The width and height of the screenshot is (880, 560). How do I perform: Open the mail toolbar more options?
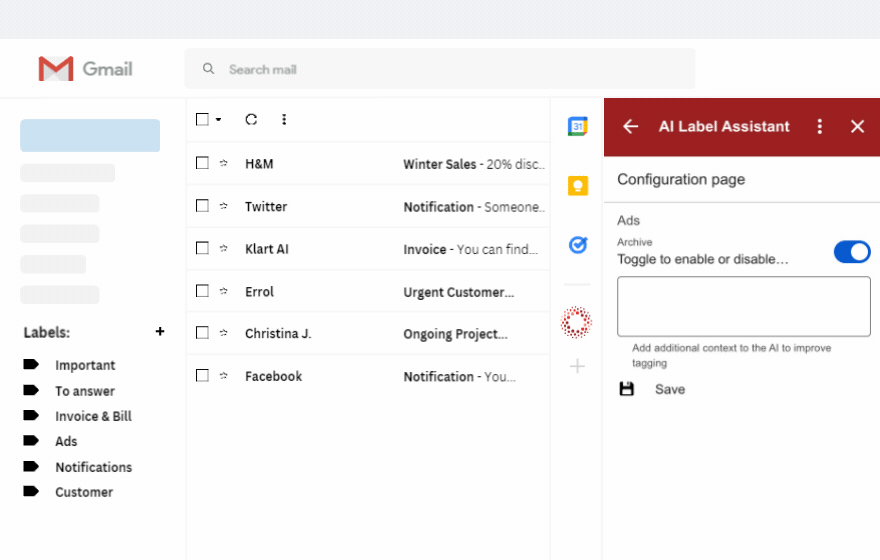tap(284, 119)
